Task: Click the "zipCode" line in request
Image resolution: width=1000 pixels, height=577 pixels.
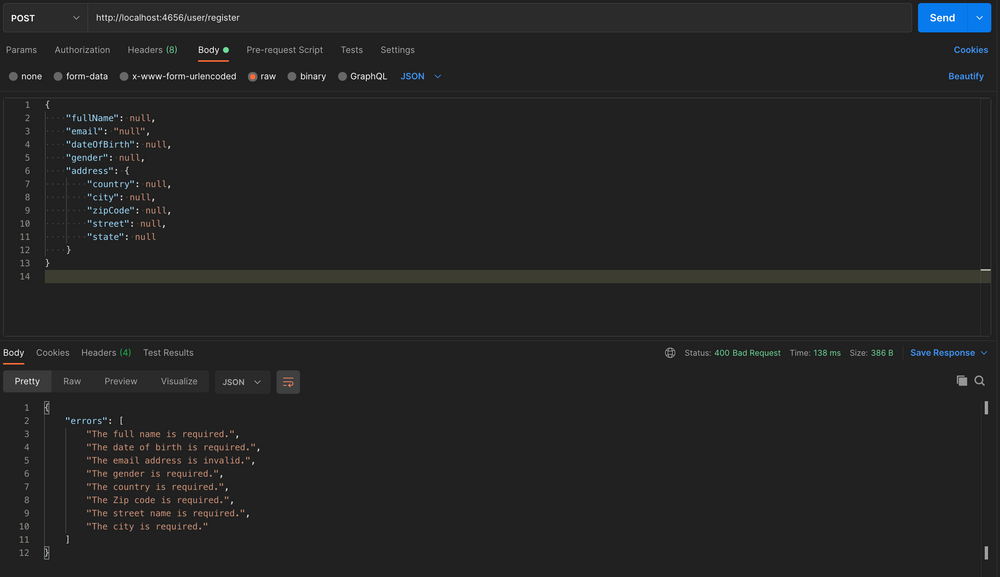Action: click(129, 210)
